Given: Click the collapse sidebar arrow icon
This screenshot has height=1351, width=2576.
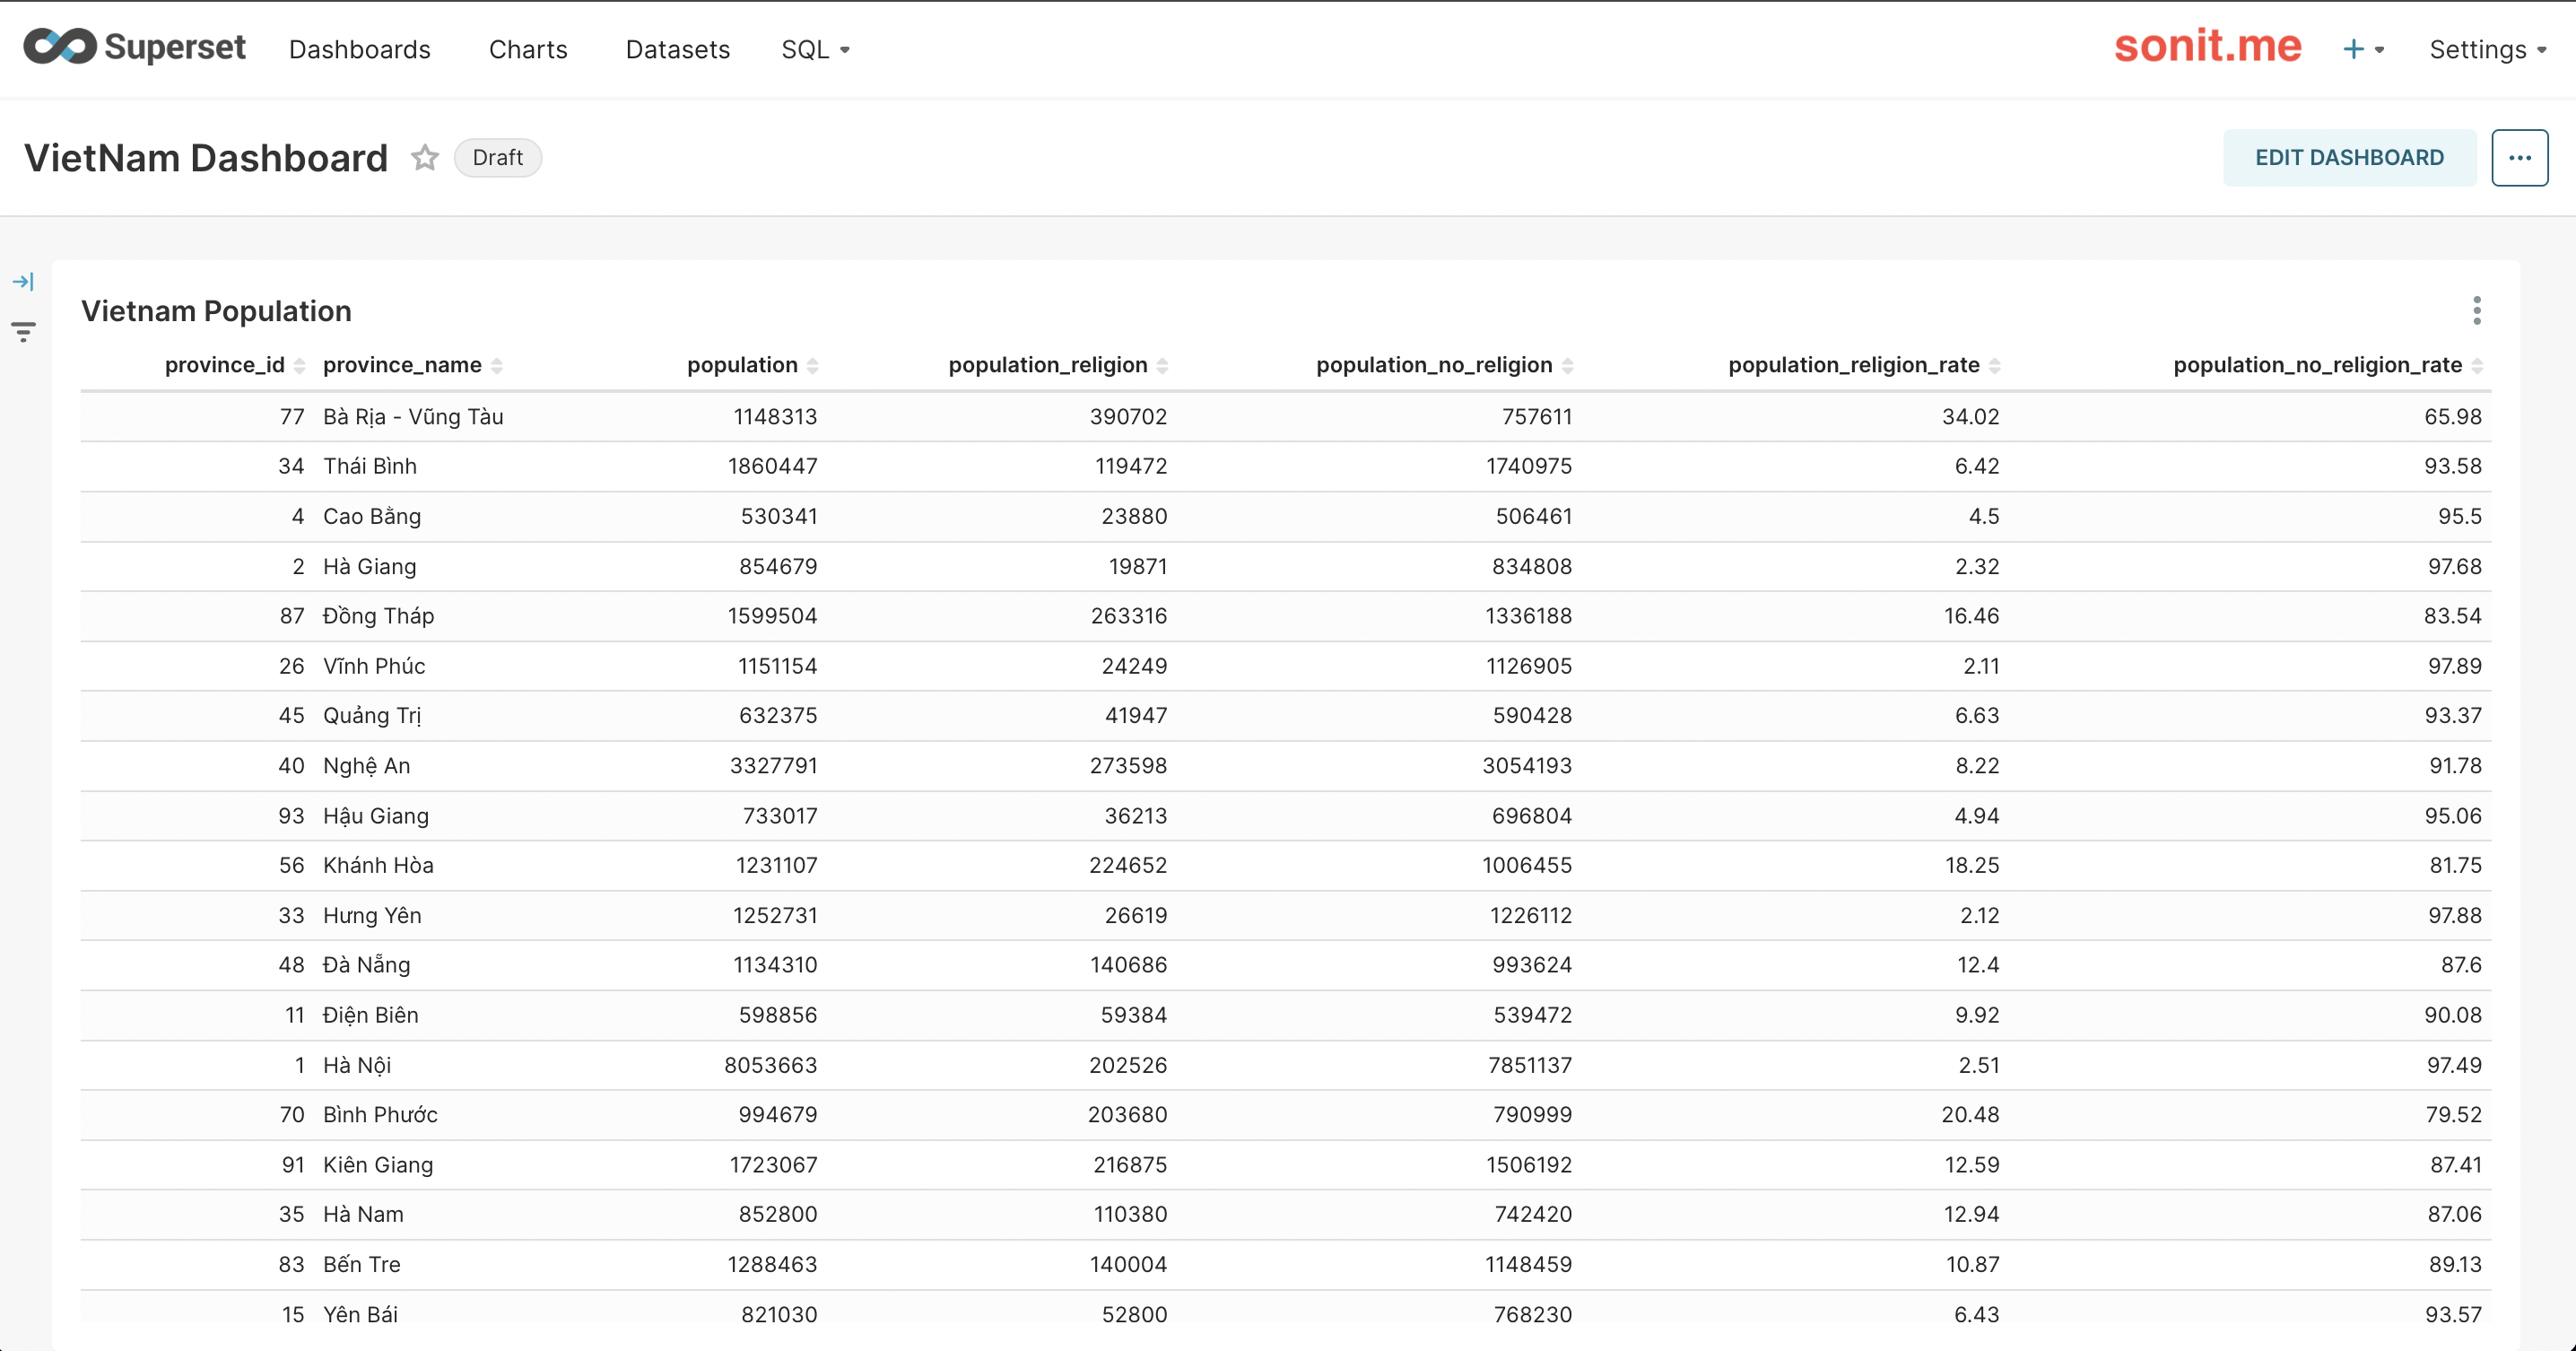Looking at the screenshot, I should click(x=24, y=281).
